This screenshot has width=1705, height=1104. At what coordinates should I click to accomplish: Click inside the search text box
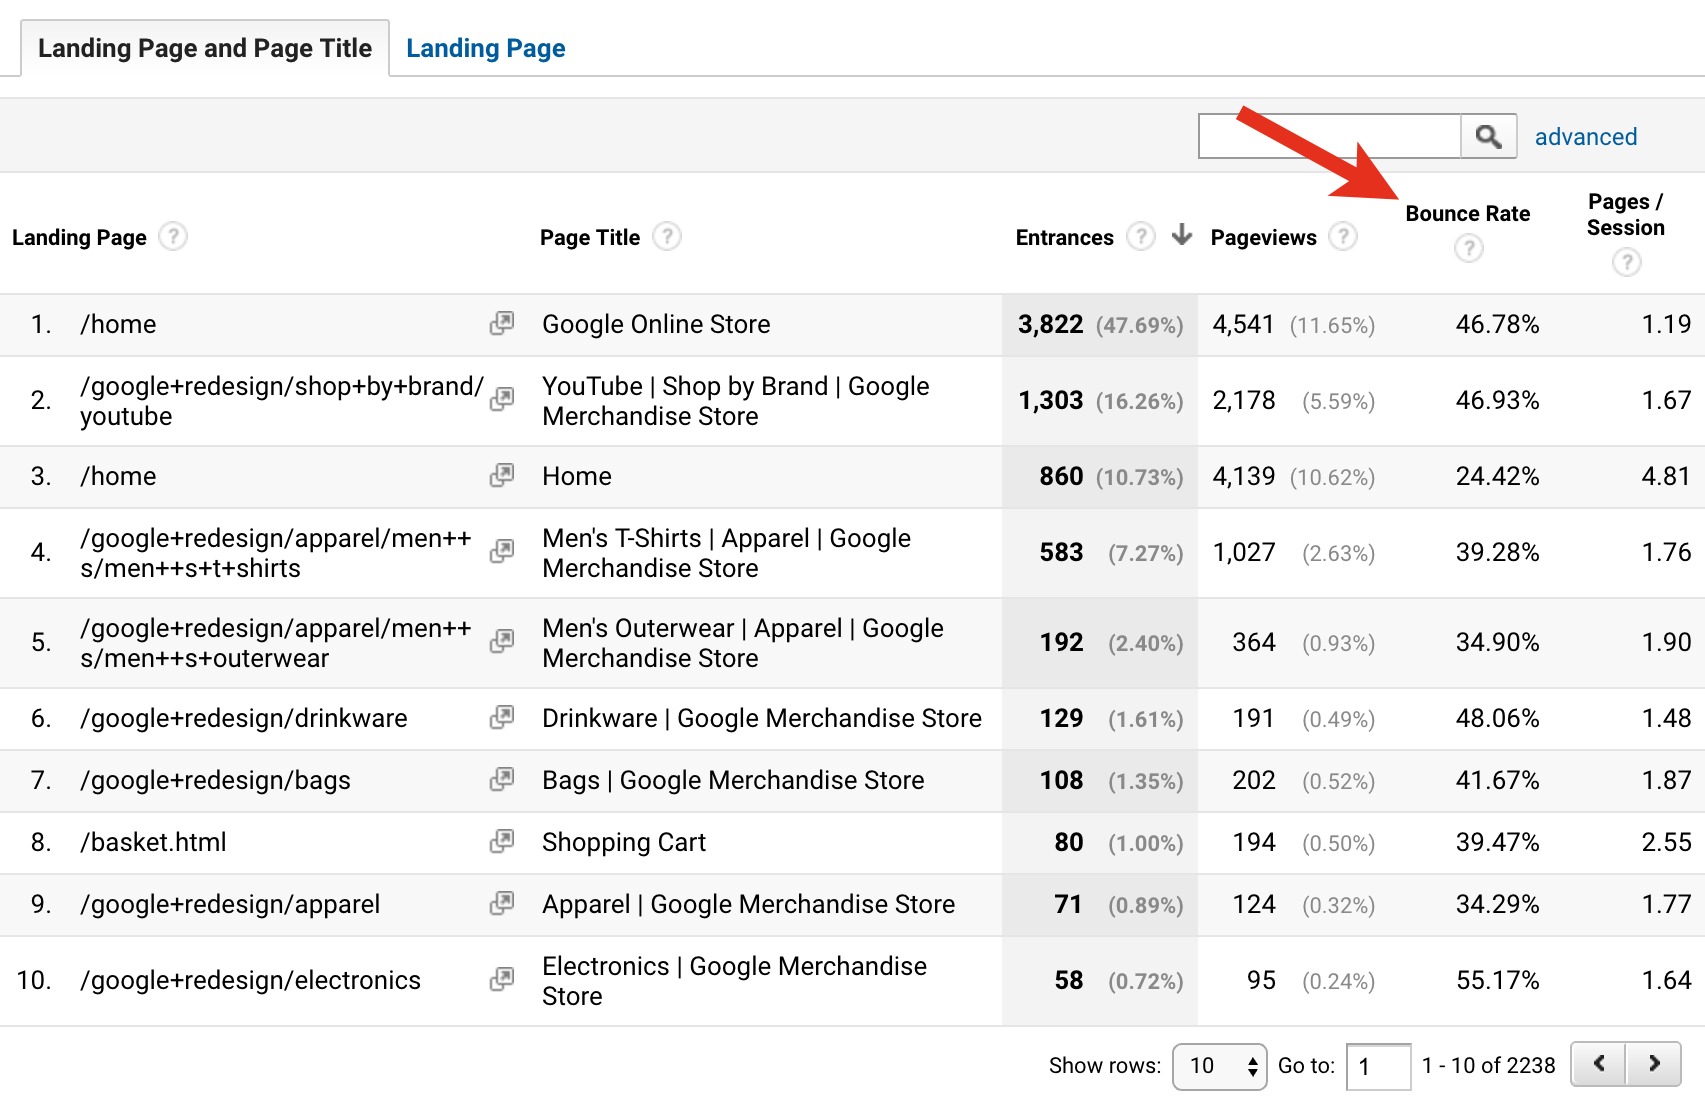pyautogui.click(x=1330, y=136)
